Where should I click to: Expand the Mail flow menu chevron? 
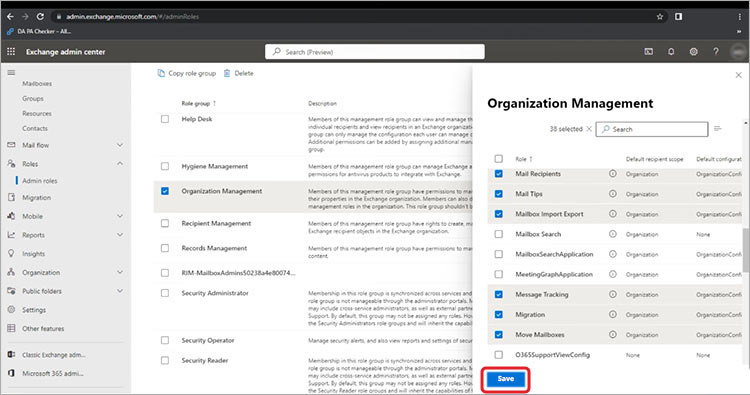(x=120, y=145)
